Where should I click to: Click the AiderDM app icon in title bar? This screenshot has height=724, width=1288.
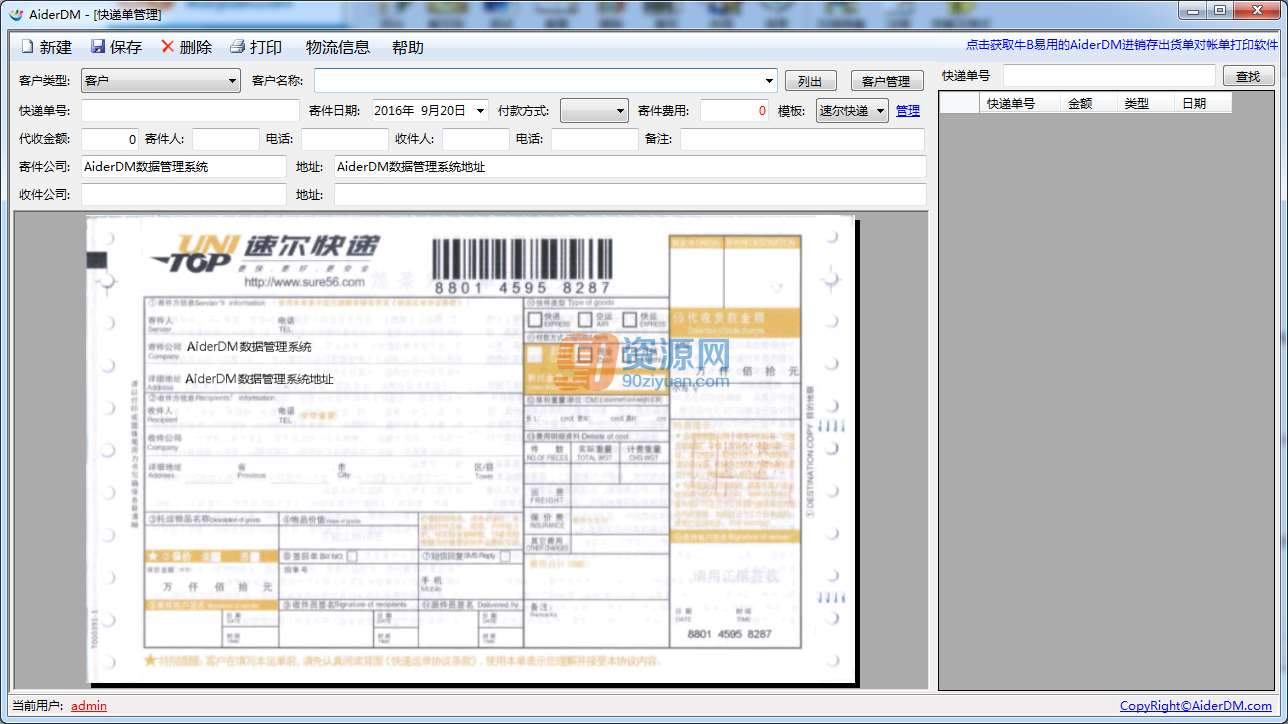[15, 14]
